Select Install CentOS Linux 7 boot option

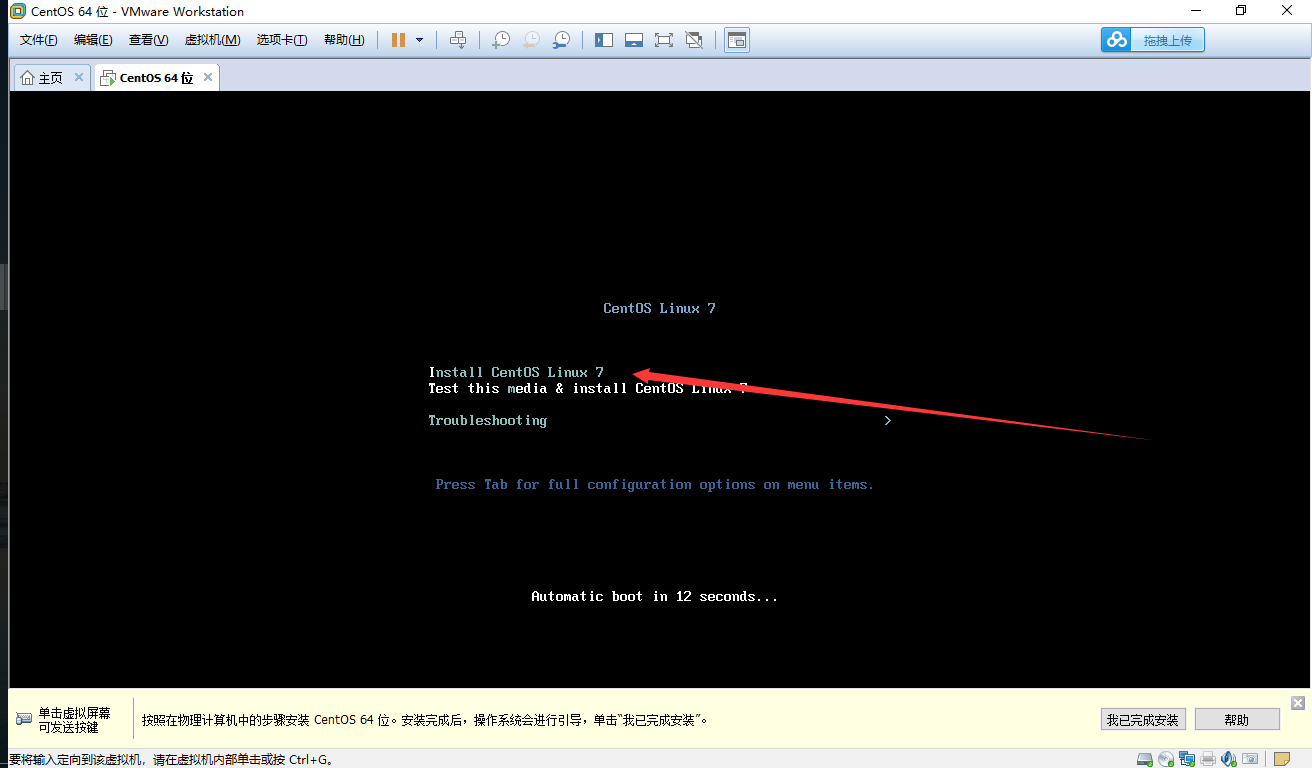516,372
